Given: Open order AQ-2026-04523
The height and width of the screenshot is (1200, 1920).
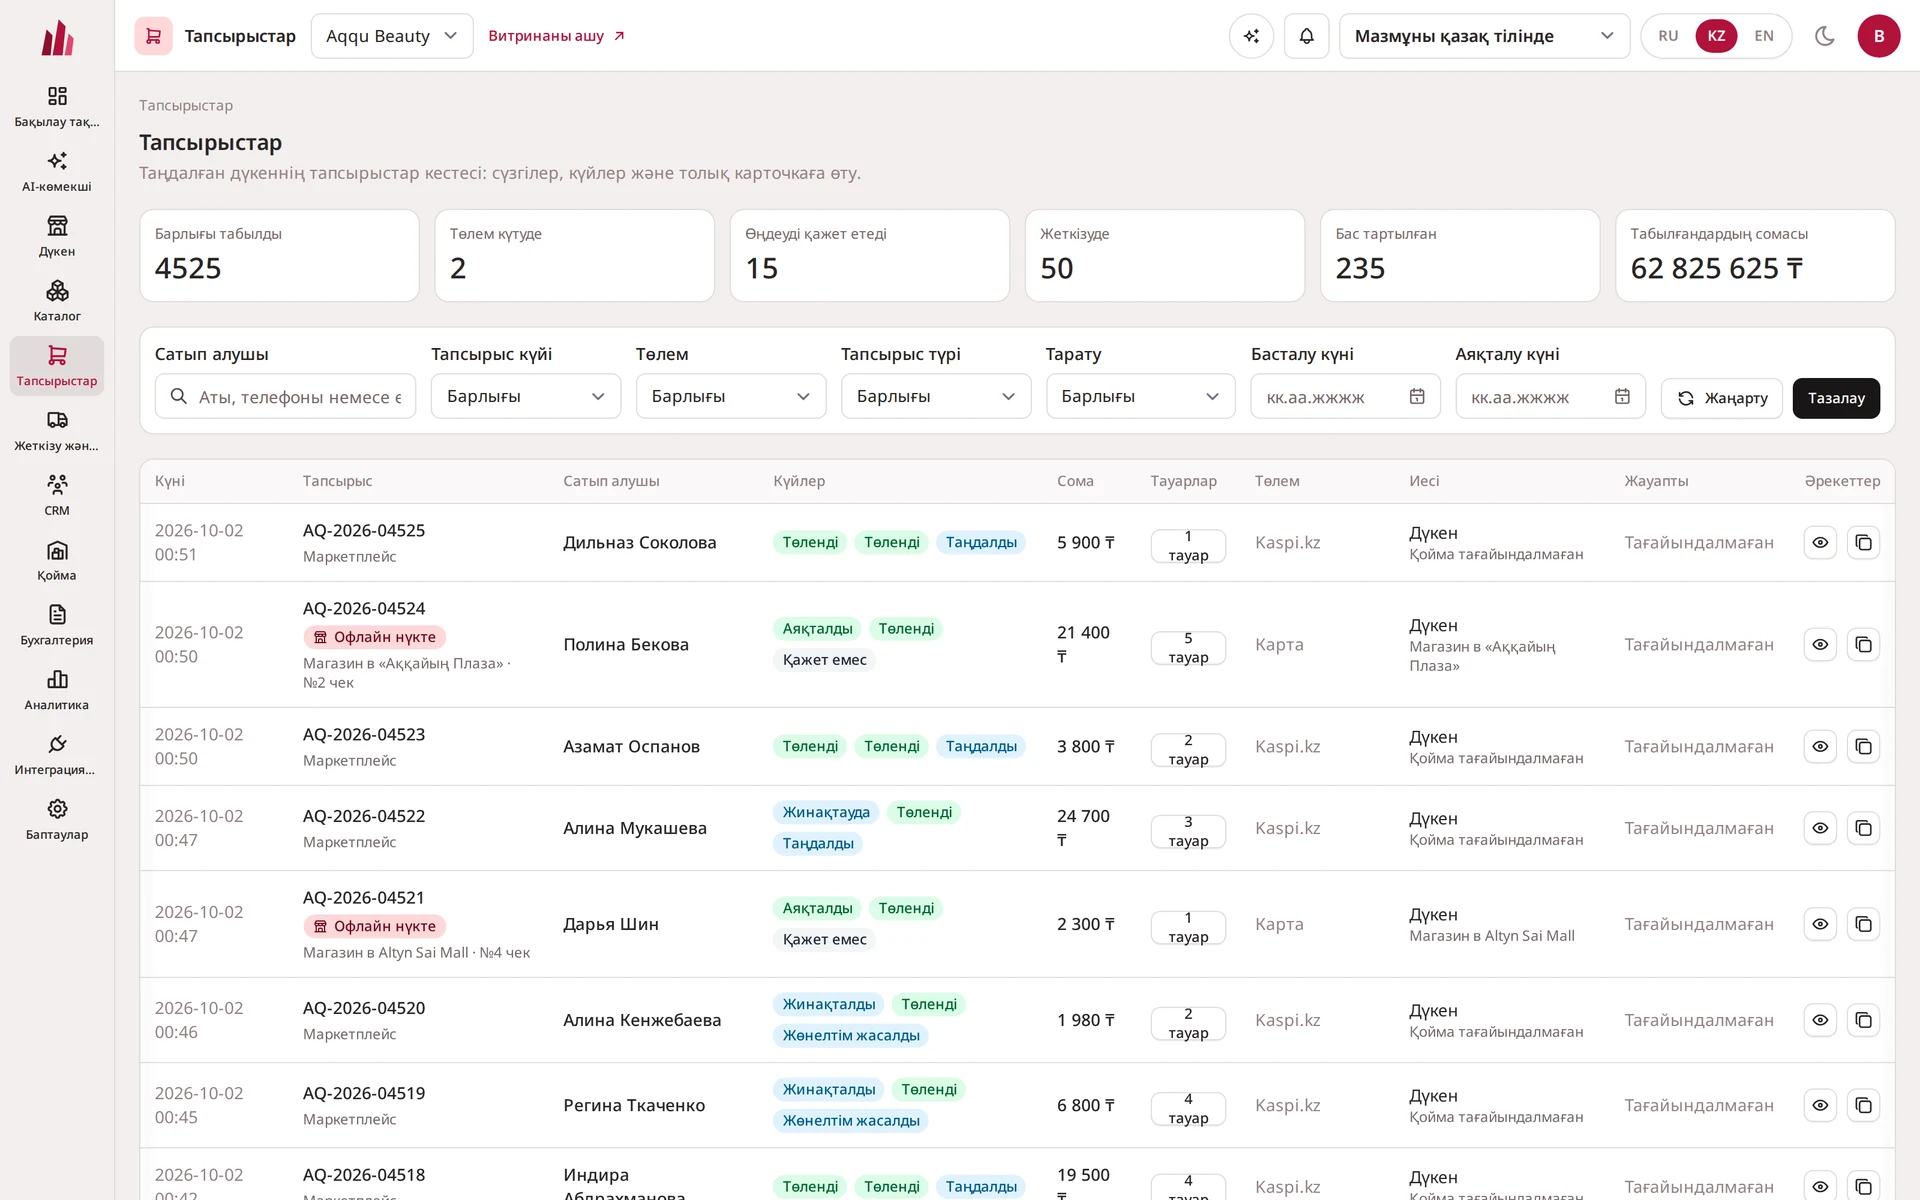Looking at the screenshot, I should [364, 734].
